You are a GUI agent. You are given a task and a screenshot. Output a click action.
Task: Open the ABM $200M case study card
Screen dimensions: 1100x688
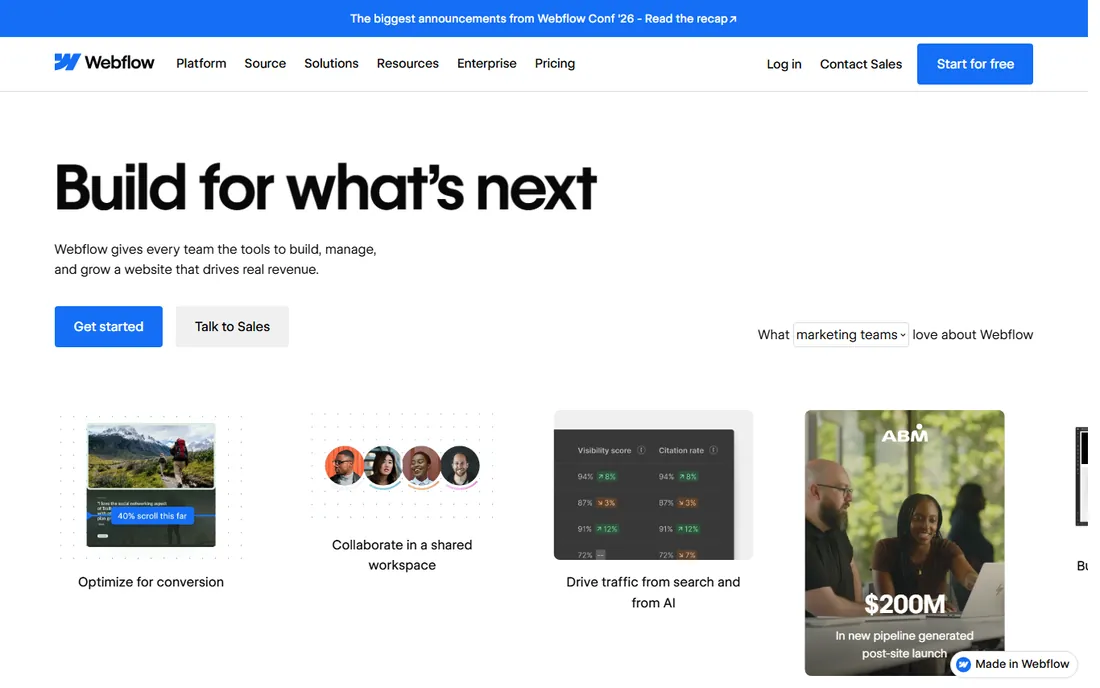[x=904, y=543]
